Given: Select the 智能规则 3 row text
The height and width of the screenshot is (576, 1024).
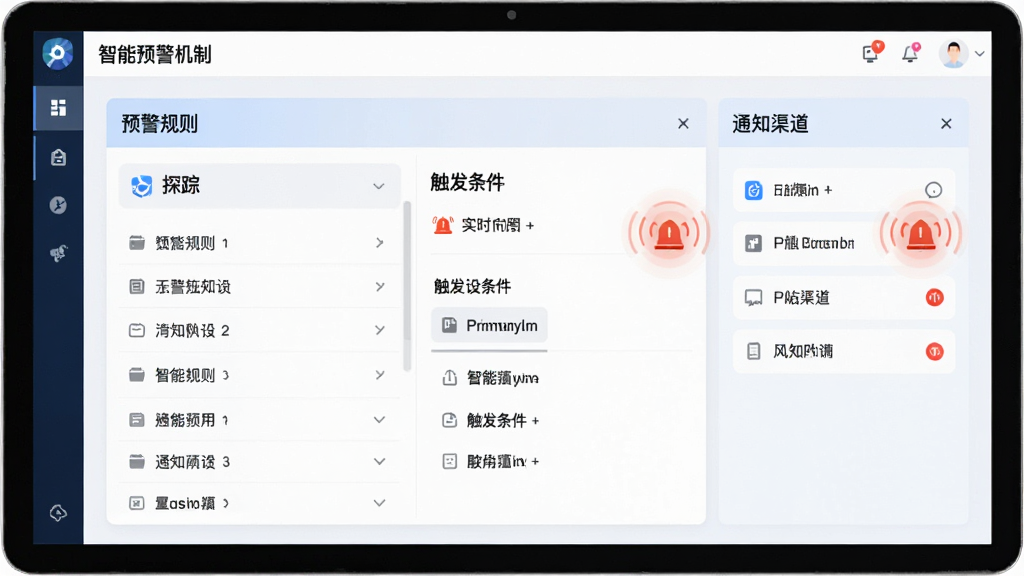Looking at the screenshot, I should (192, 375).
